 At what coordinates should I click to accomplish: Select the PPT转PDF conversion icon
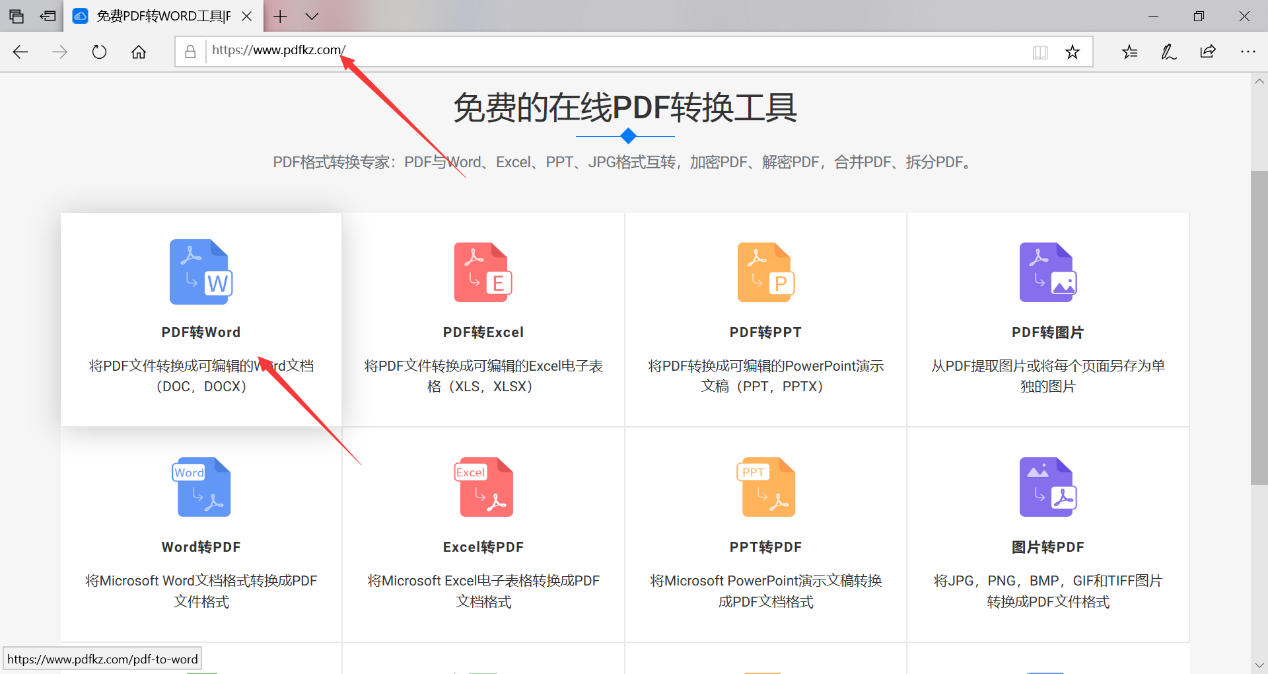point(765,487)
